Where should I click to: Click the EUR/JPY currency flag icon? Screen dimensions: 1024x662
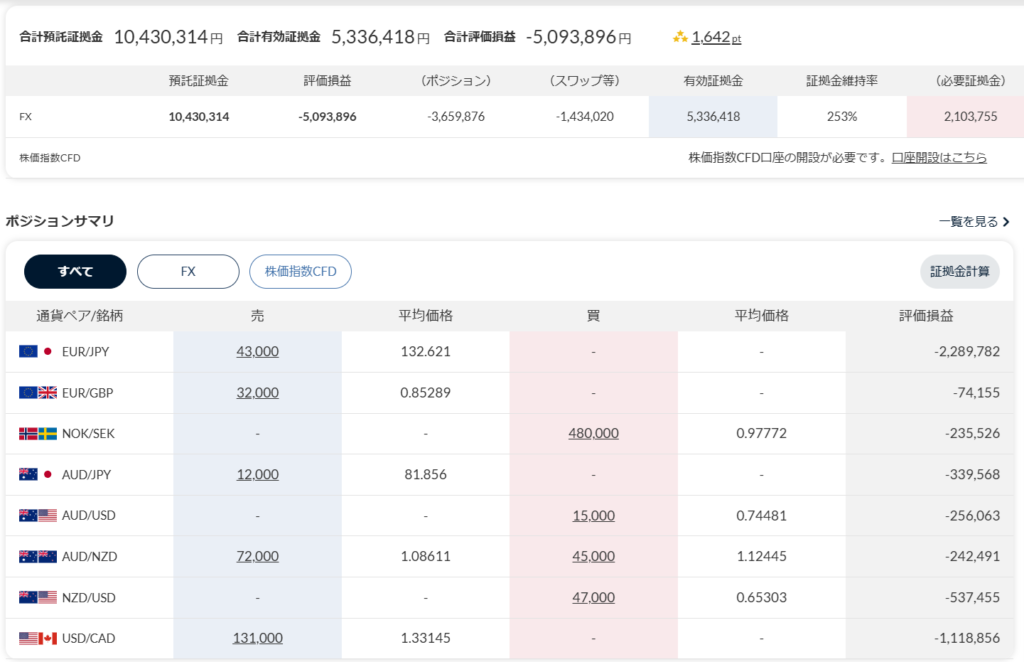click(38, 351)
